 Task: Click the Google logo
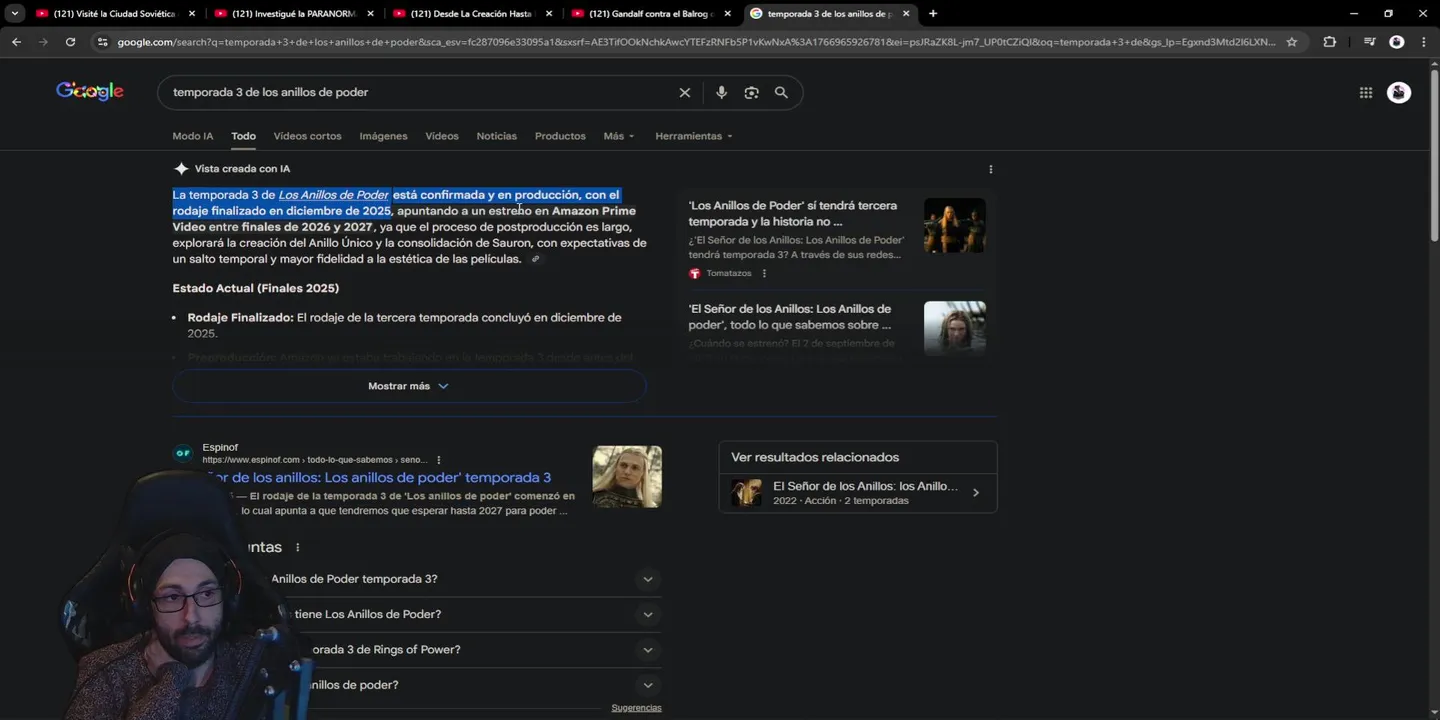(90, 91)
